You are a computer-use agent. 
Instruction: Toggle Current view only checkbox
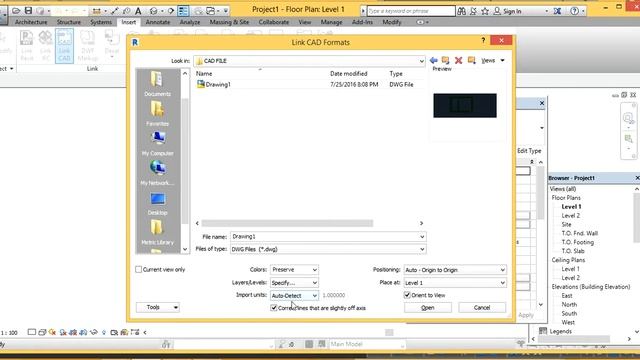138,269
